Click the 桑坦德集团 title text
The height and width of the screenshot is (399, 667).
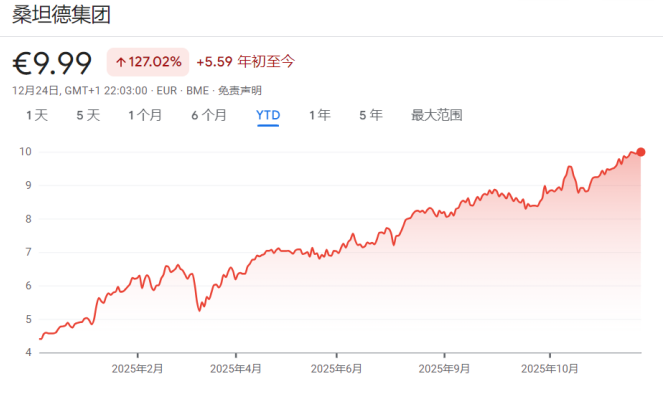coord(62,15)
